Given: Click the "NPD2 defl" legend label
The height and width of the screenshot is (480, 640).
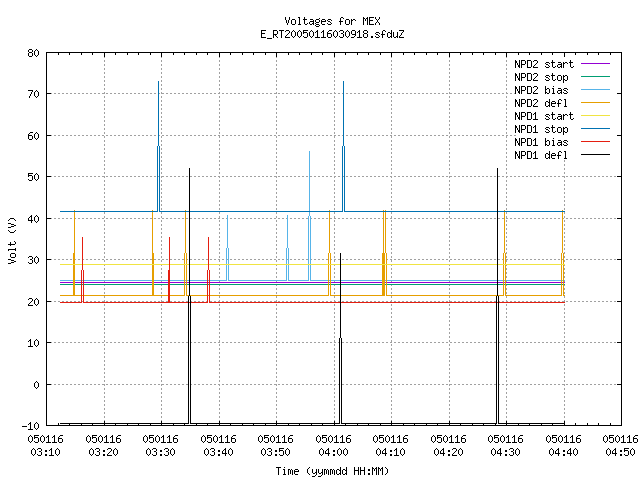Looking at the screenshot, I should 541,103.
